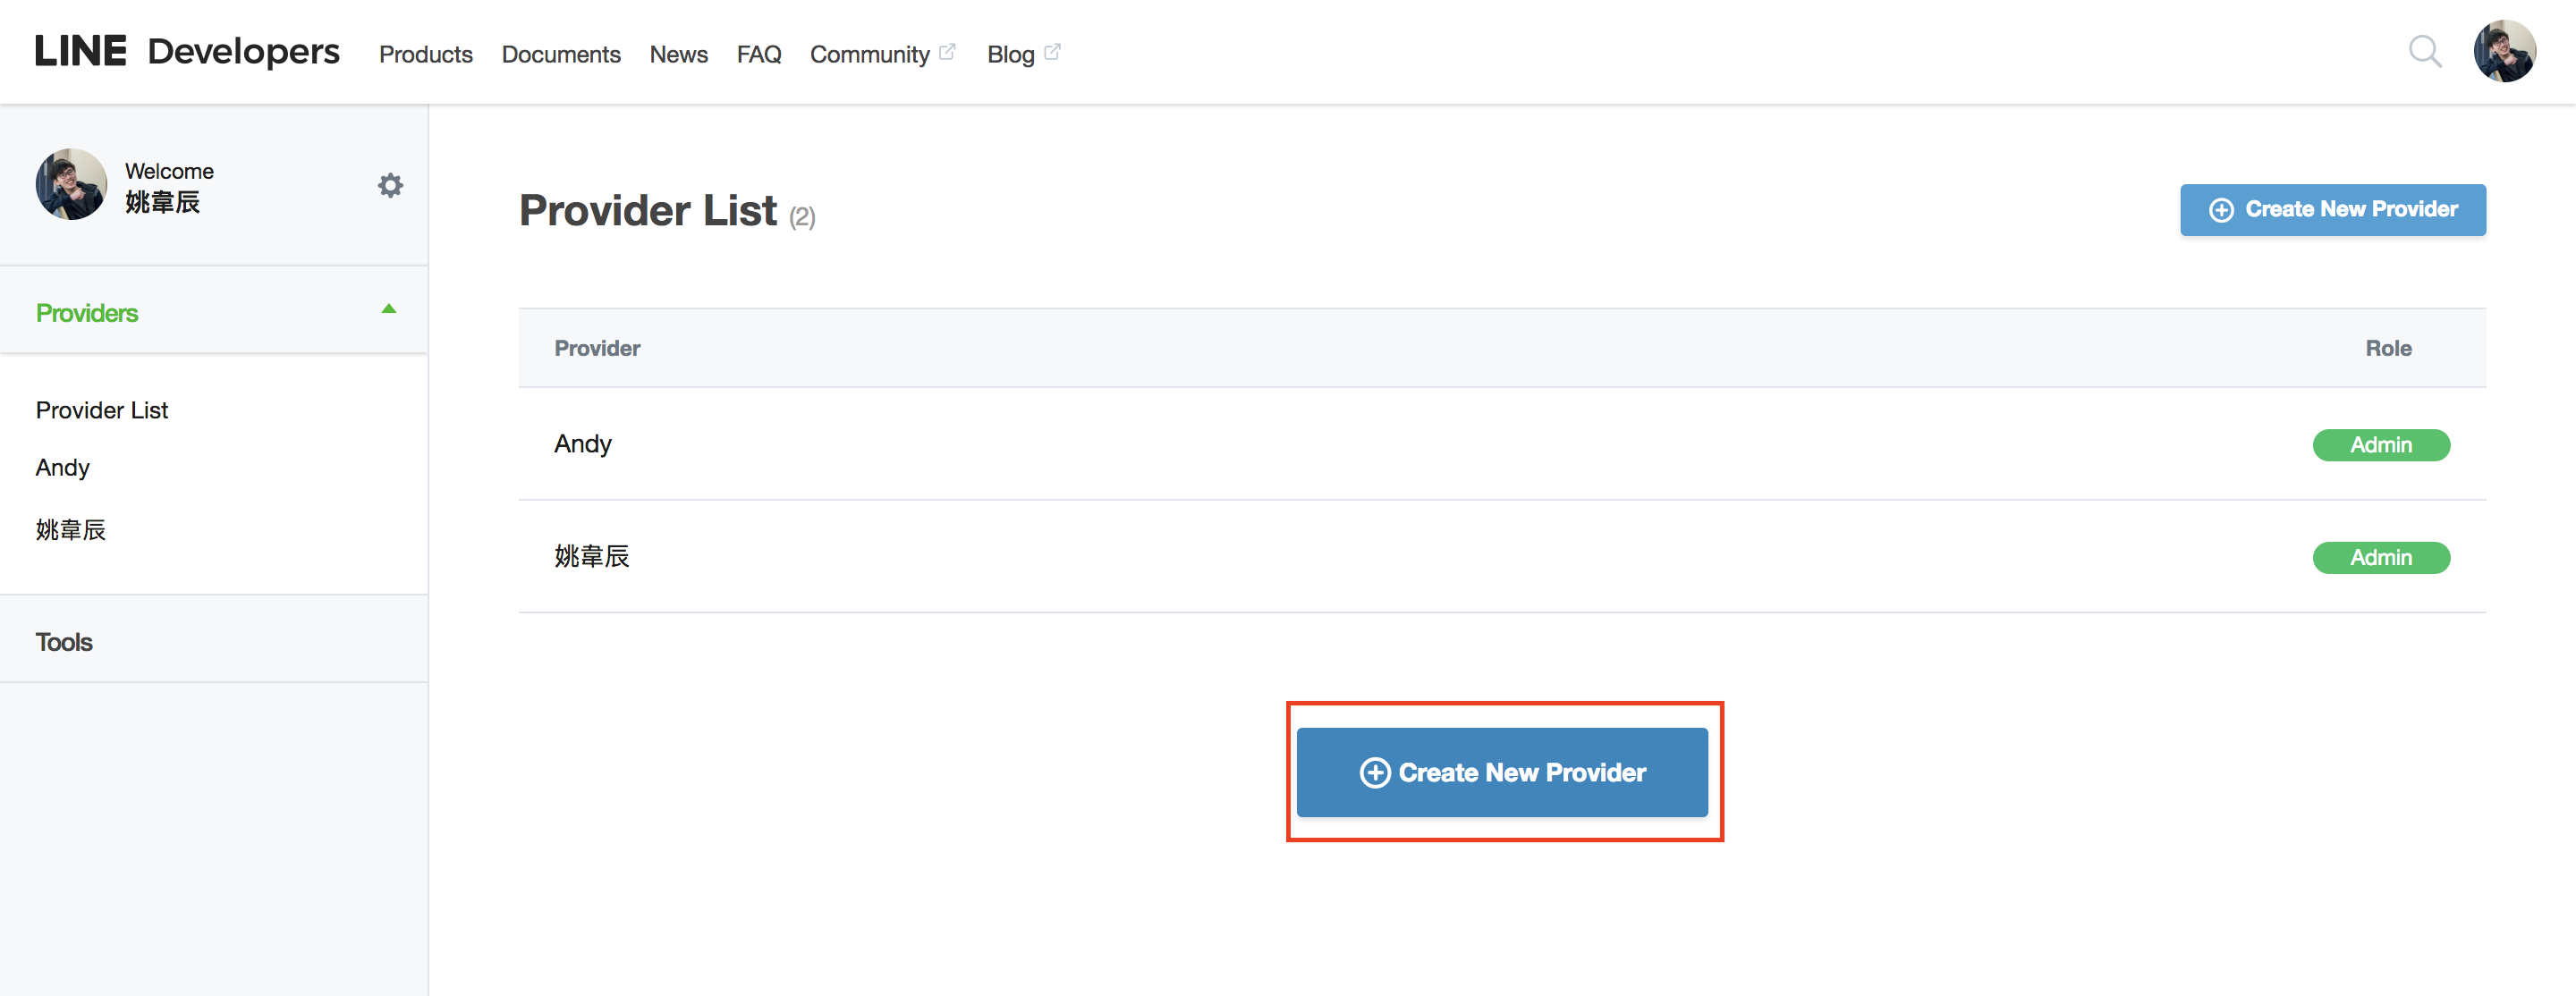Open the Andy provider row

(1501, 444)
